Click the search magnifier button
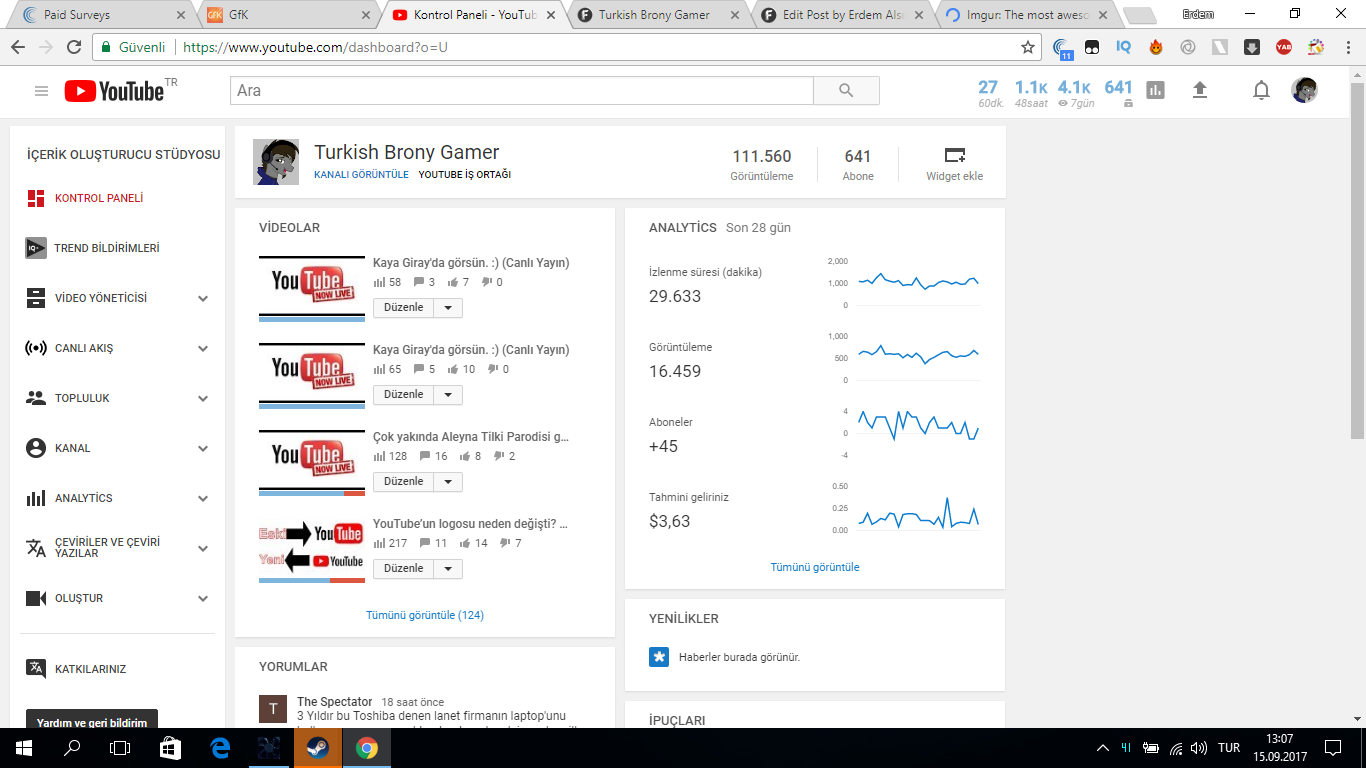 [846, 91]
